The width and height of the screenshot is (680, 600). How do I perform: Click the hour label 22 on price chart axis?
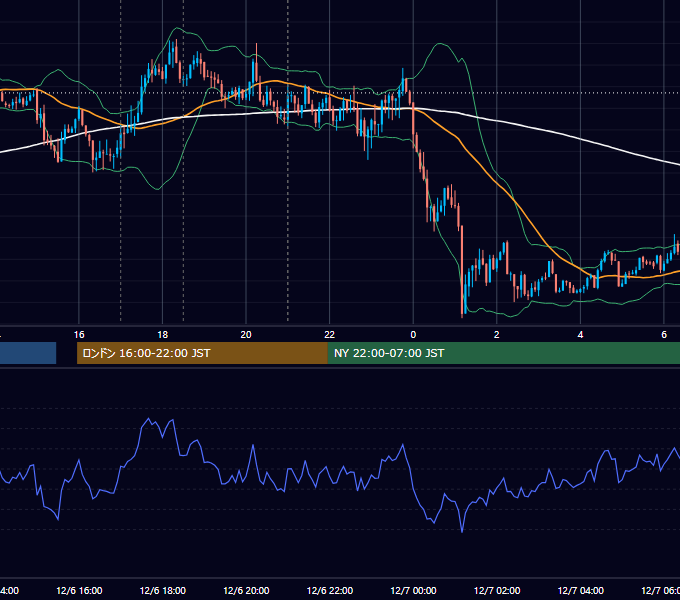pos(330,335)
